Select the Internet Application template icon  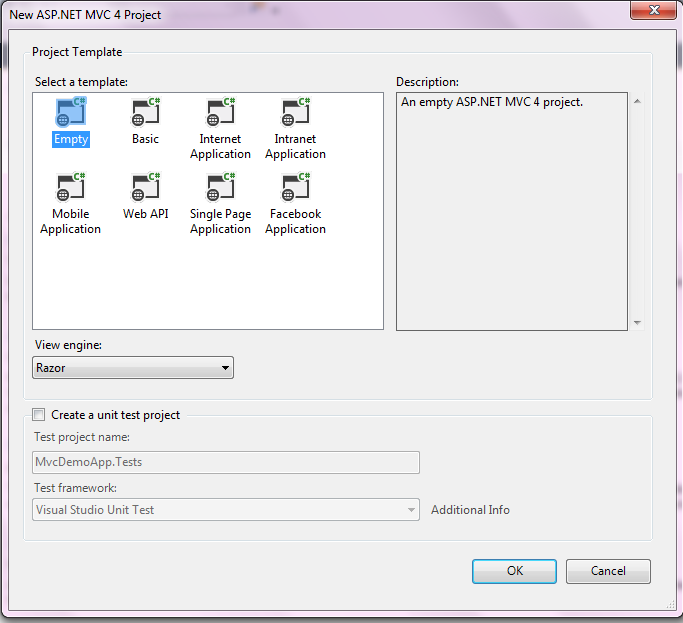pos(221,113)
